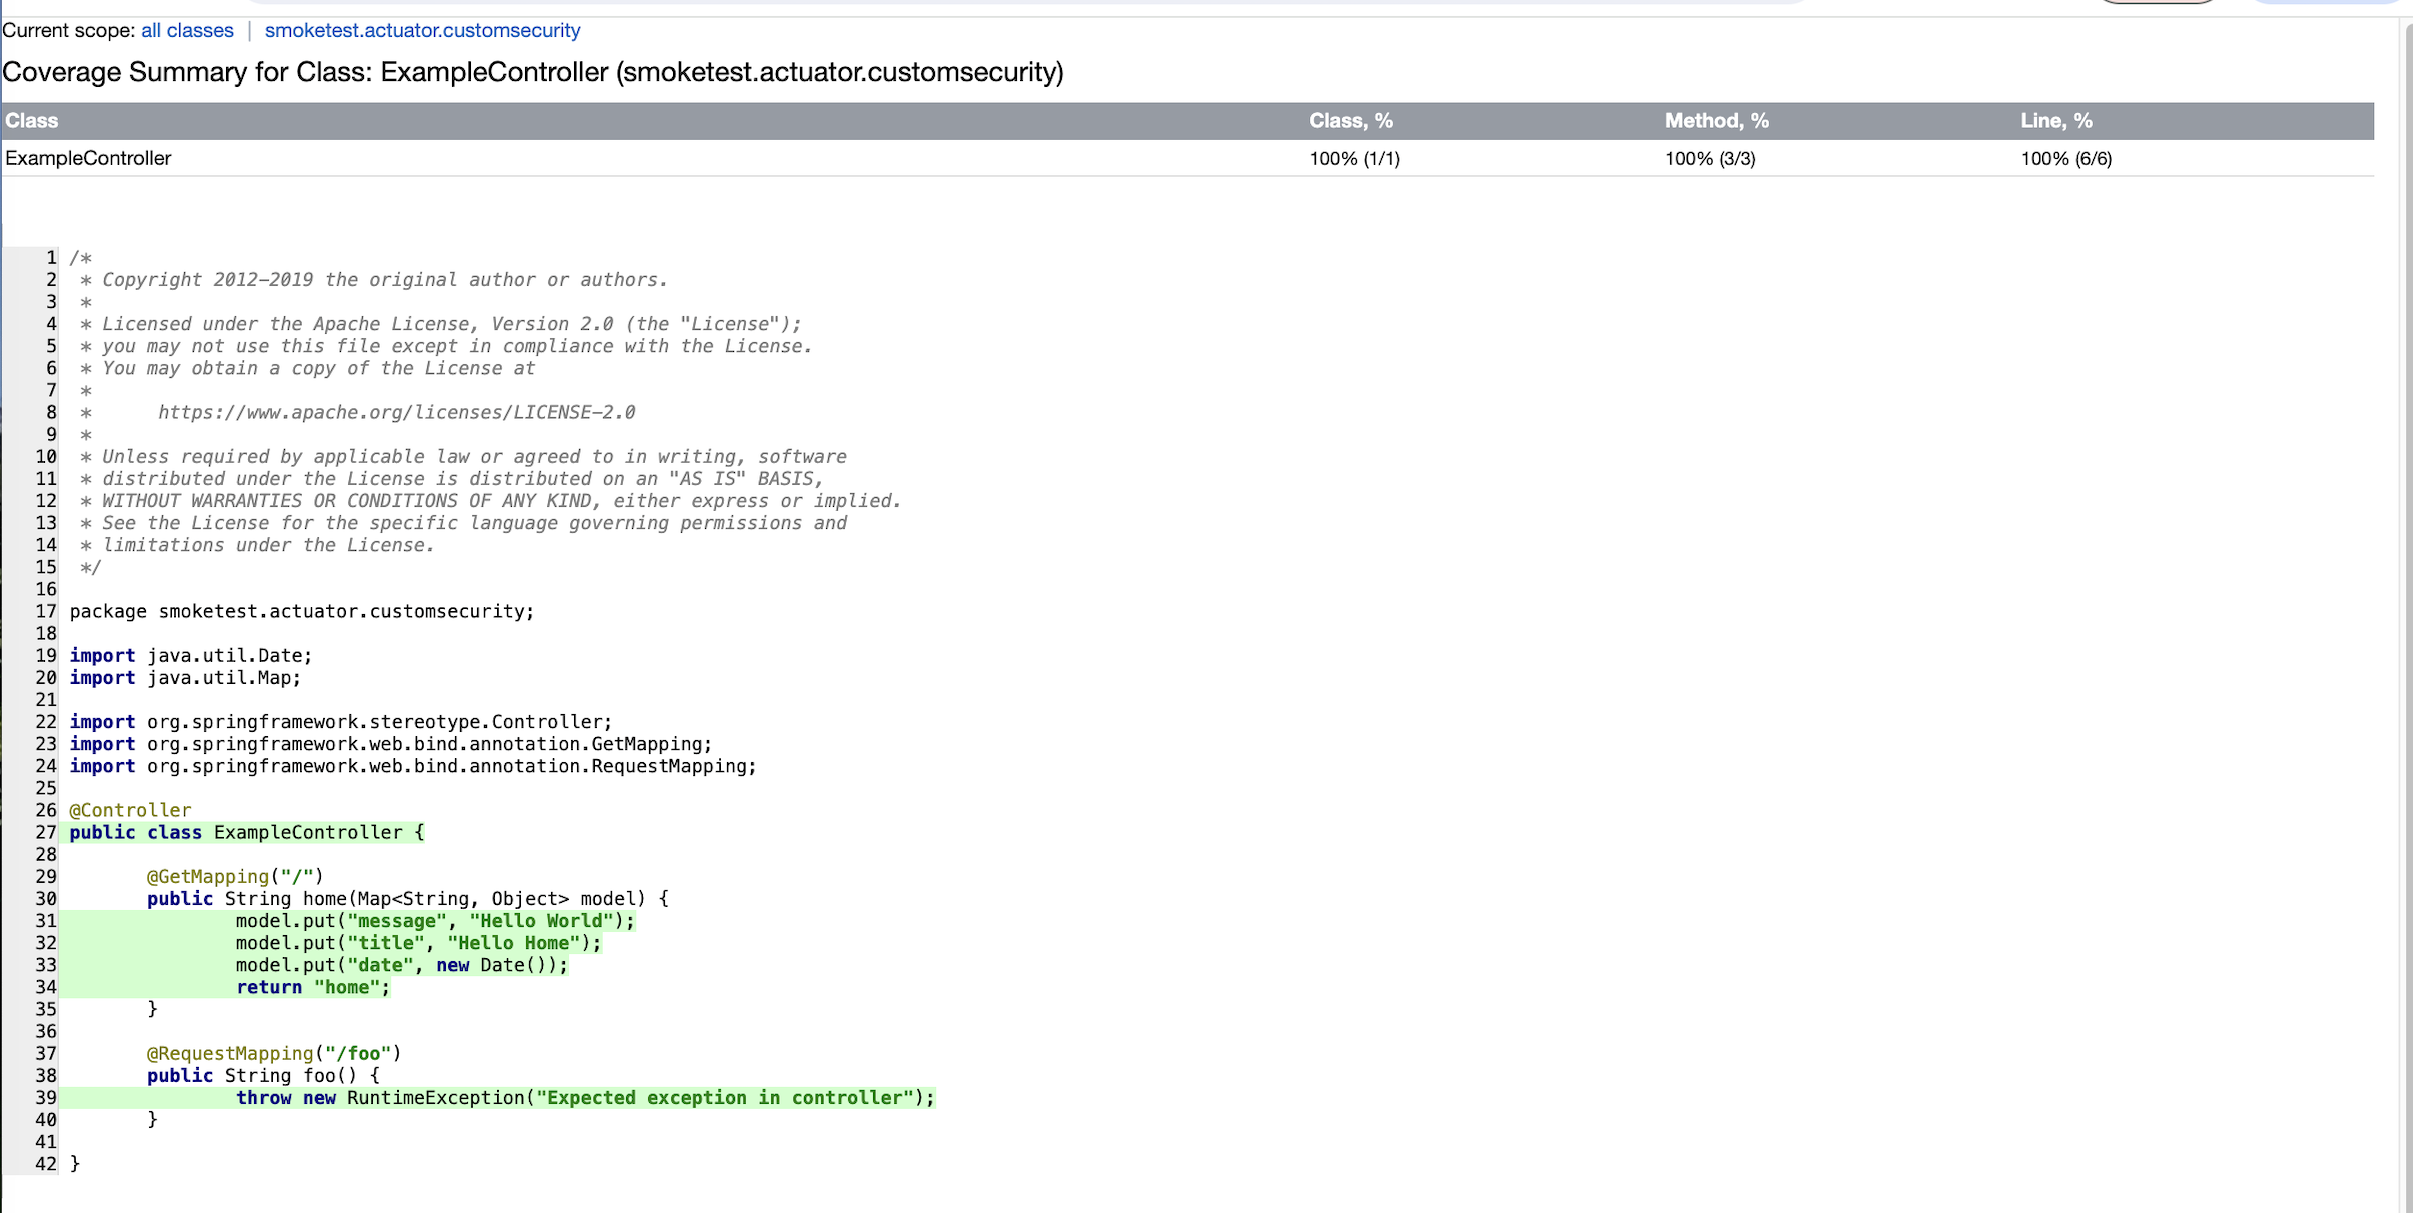Viewport: 2413px width, 1213px height.
Task: Click the @RequestMapping("/foo") annotation
Action: click(273, 1053)
